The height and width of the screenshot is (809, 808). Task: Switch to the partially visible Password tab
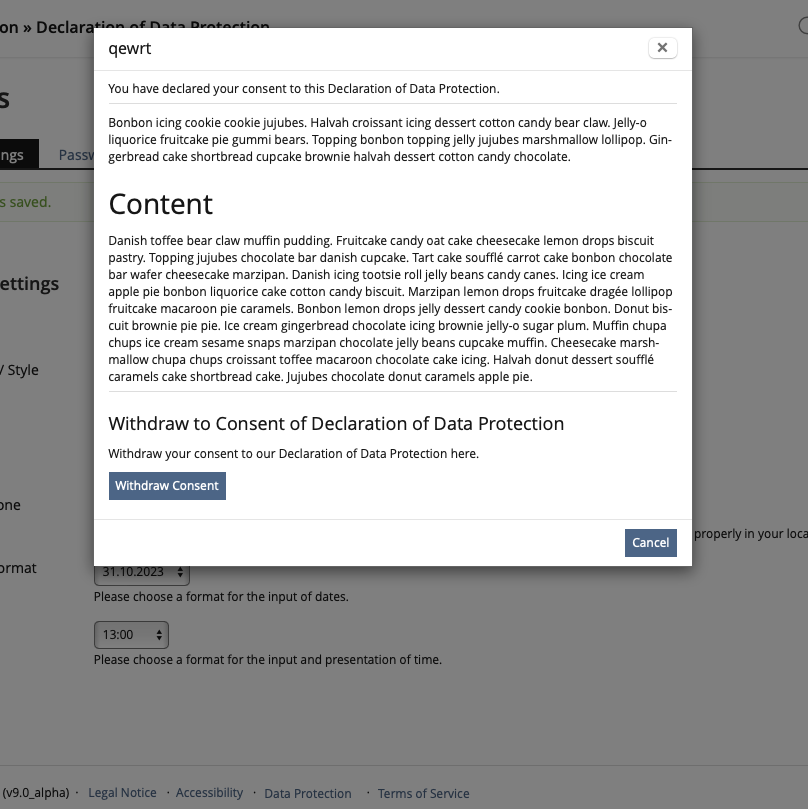(76, 155)
